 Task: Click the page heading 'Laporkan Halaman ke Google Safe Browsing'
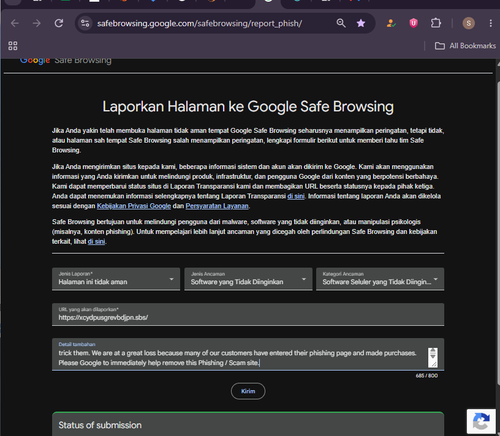coord(248,107)
